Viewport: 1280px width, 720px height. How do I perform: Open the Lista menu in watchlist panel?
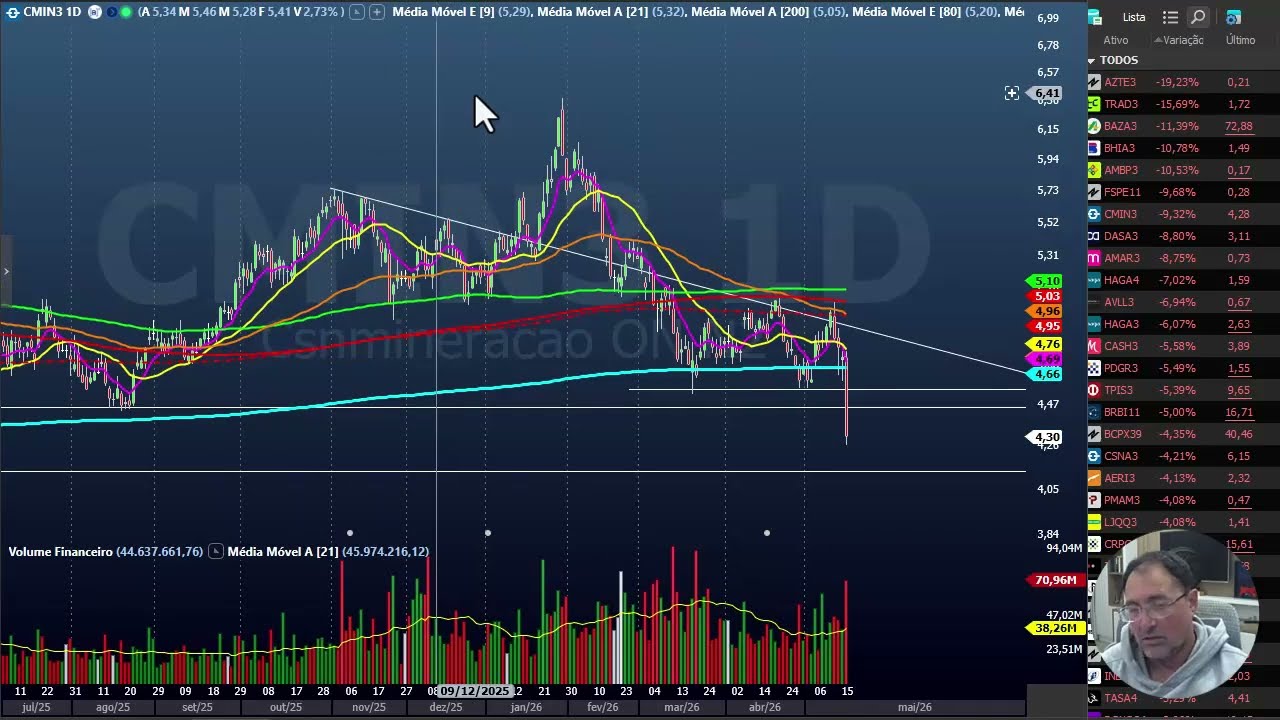click(1134, 17)
